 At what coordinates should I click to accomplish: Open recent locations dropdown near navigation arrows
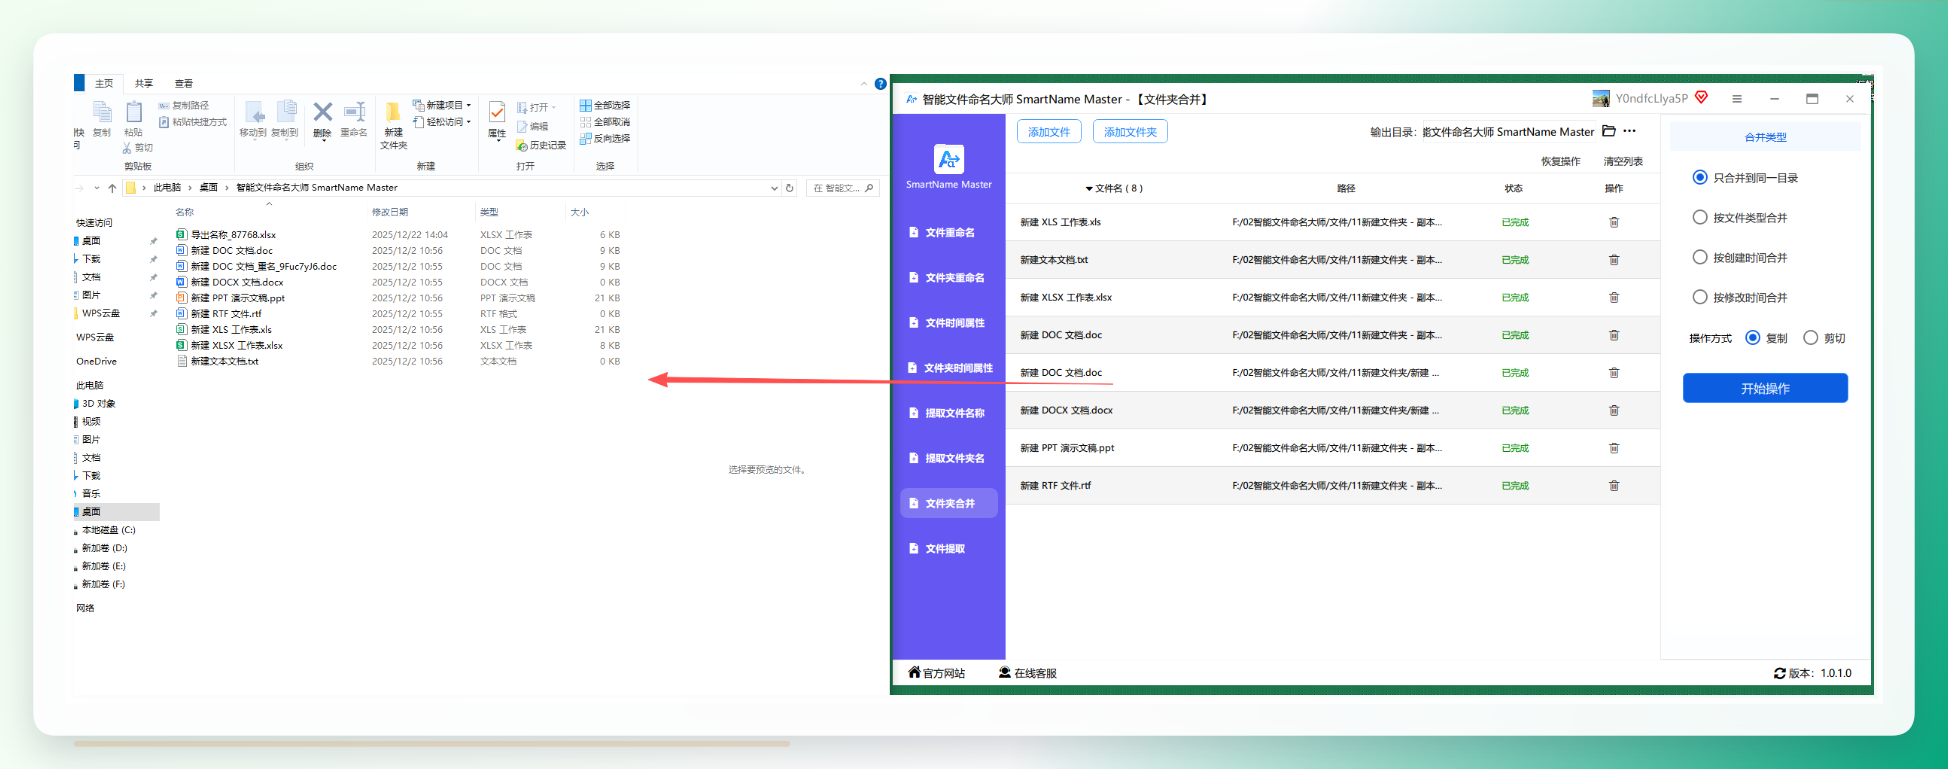coord(97,188)
